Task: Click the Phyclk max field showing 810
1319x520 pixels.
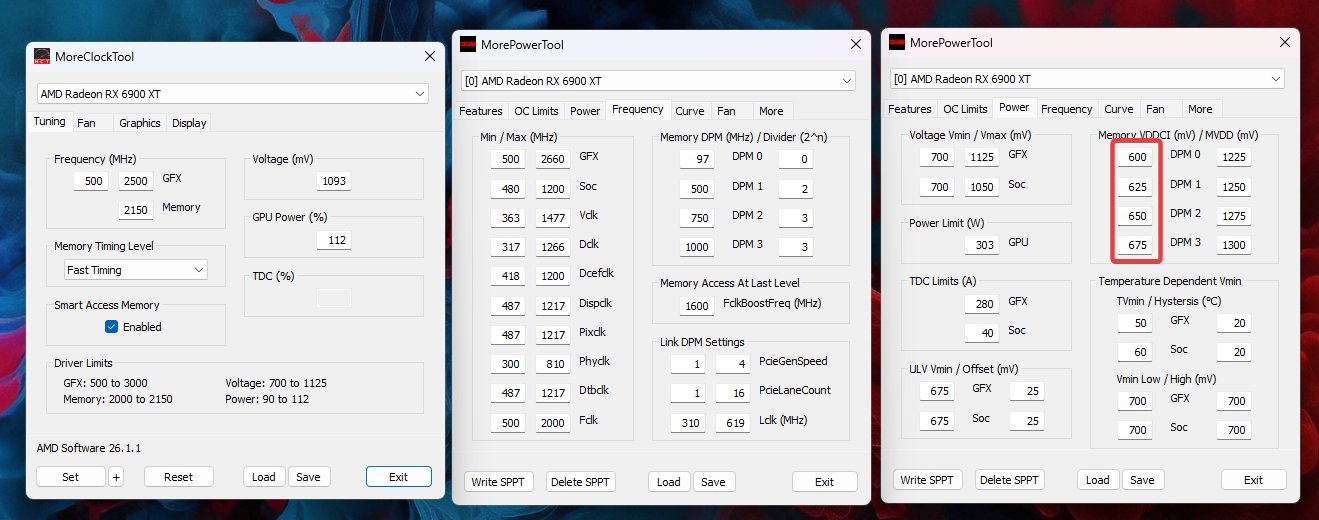Action: point(553,364)
